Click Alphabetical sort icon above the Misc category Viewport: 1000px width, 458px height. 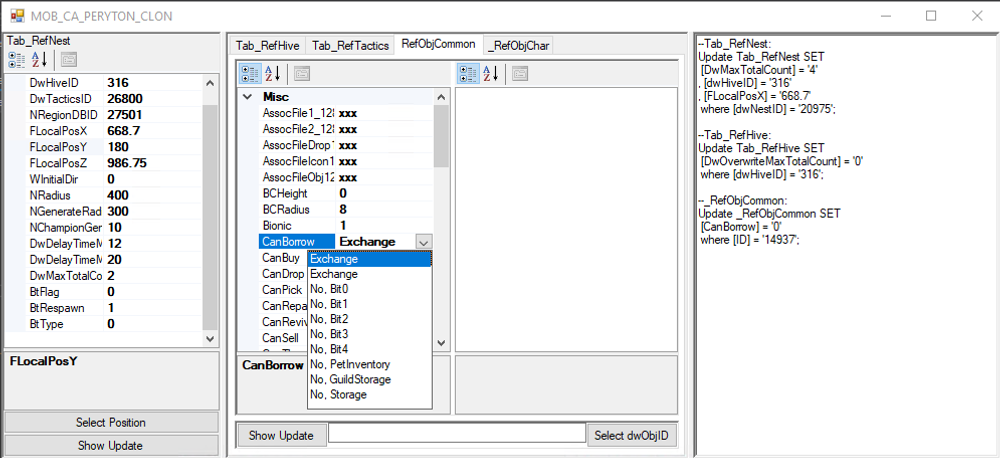click(270, 73)
